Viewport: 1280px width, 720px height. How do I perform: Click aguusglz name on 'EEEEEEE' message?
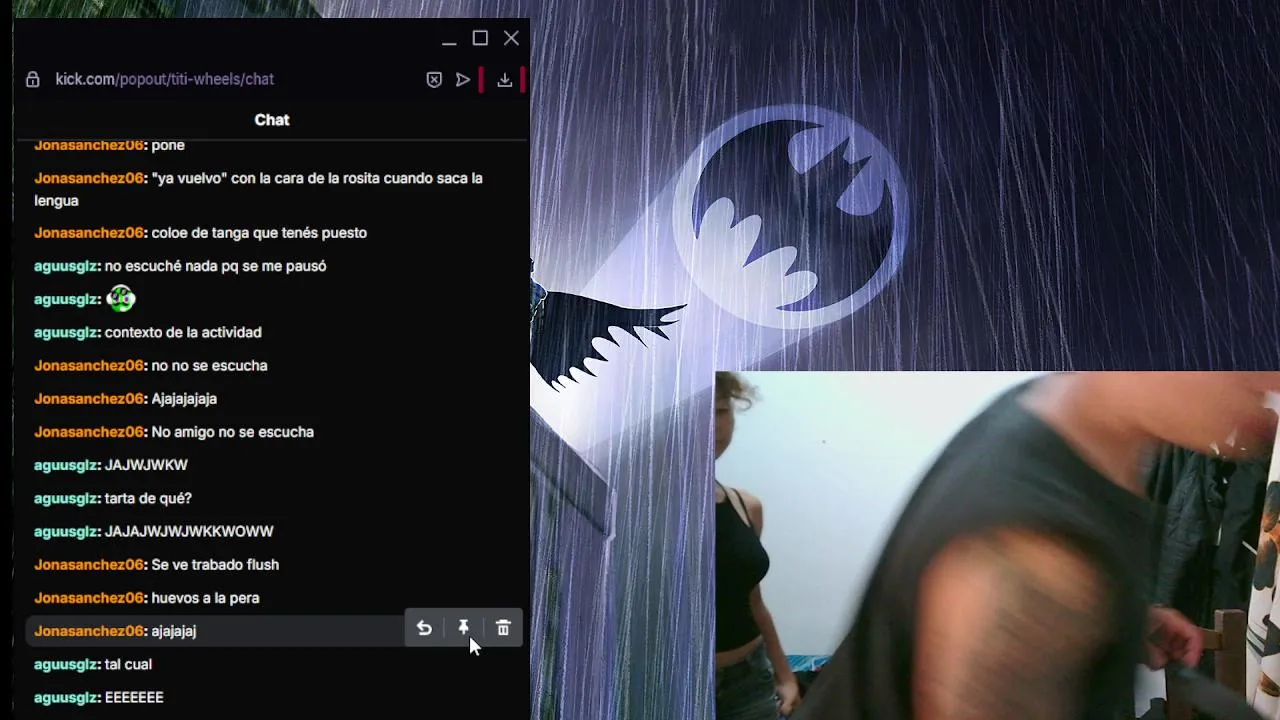tap(67, 697)
